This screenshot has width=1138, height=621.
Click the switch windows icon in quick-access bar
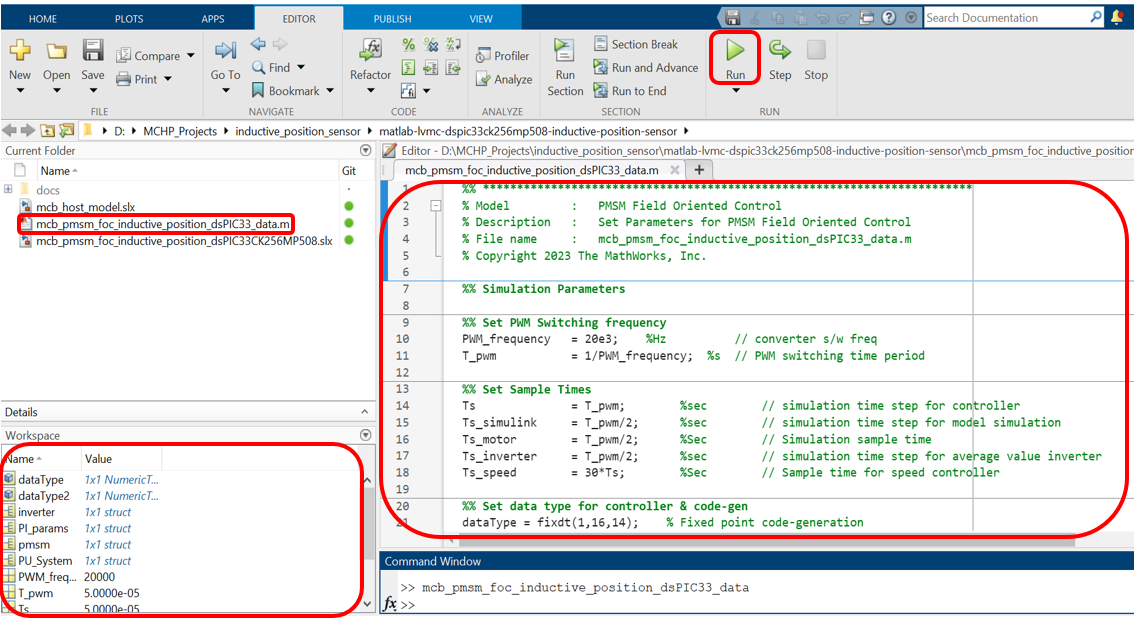coord(867,17)
